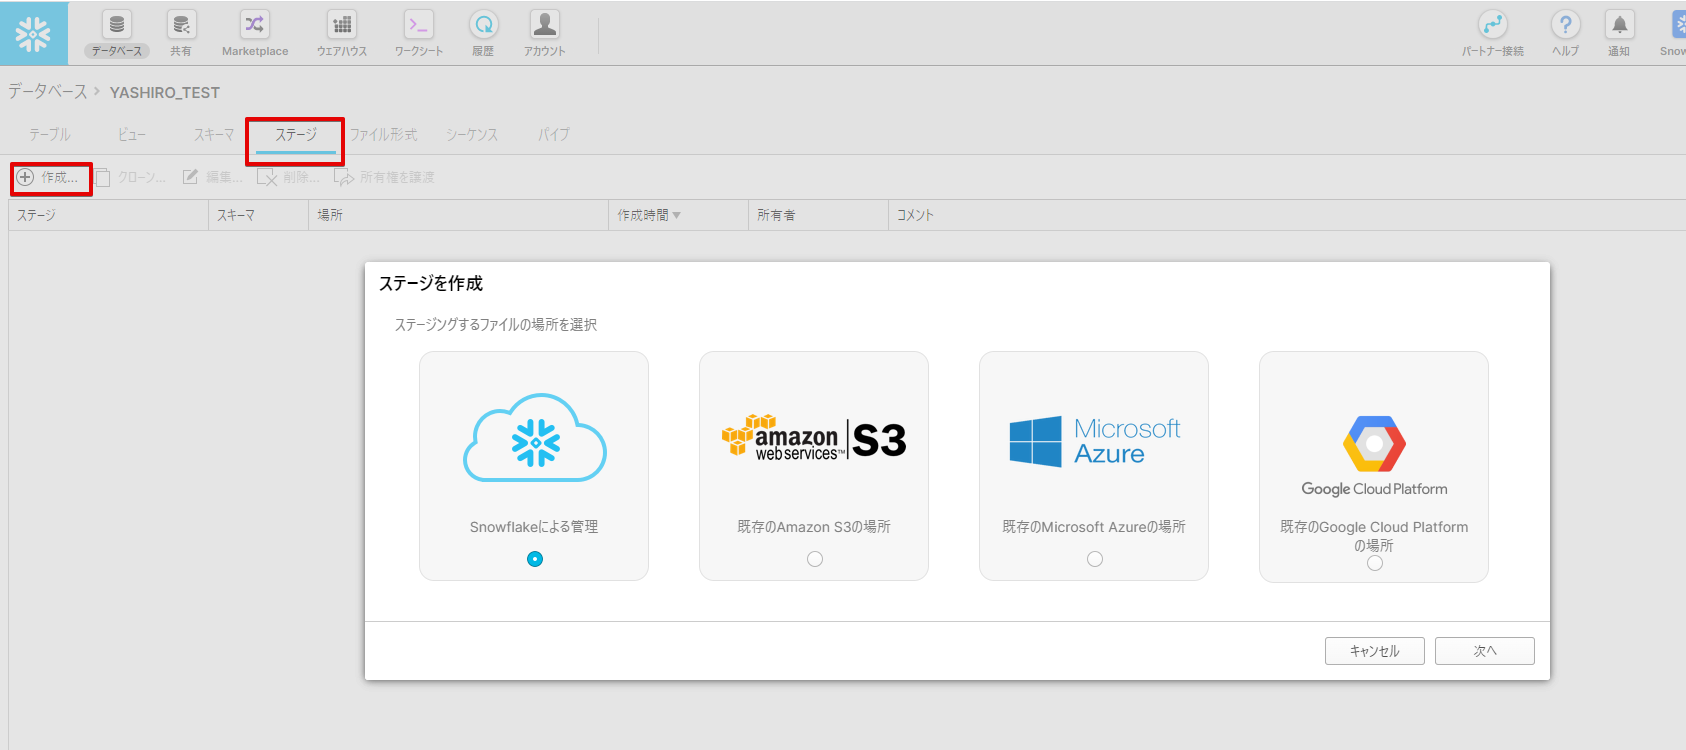Switch to the ステージ tab
1686x750 pixels.
click(x=296, y=135)
